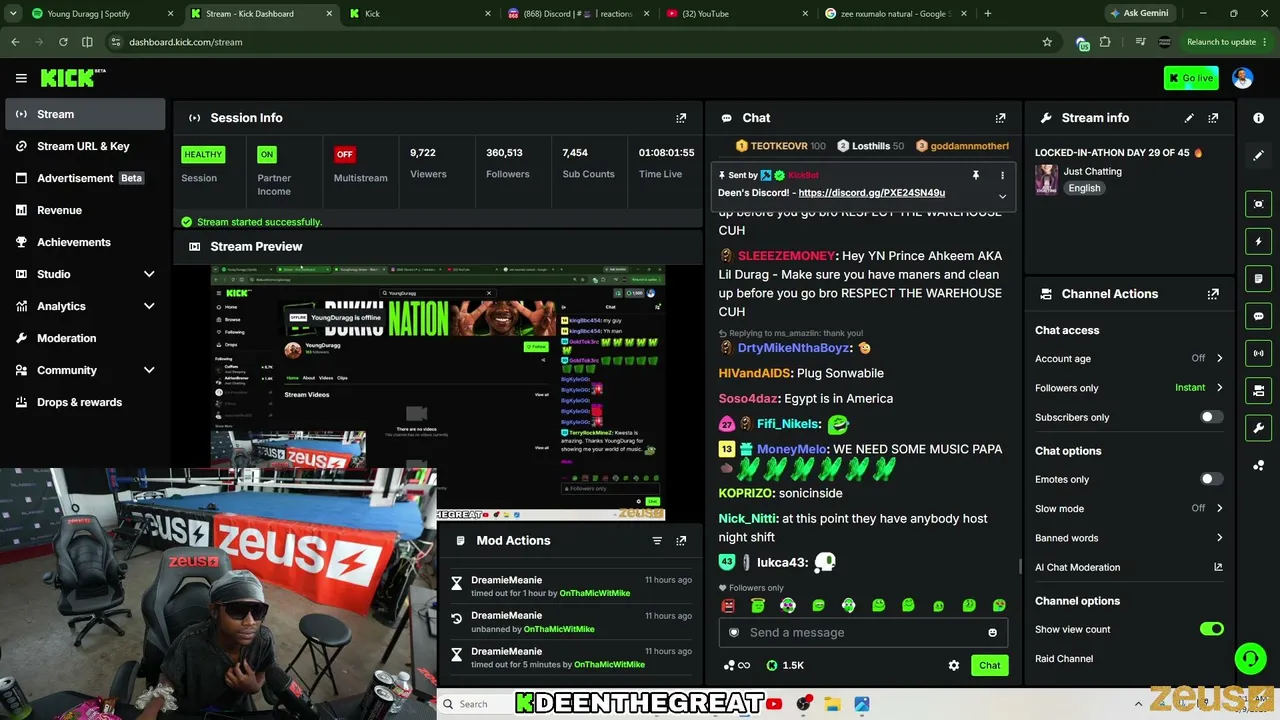Screen dimensions: 1280x720
Task: Open Ask Gemini in browser
Action: (x=1138, y=13)
